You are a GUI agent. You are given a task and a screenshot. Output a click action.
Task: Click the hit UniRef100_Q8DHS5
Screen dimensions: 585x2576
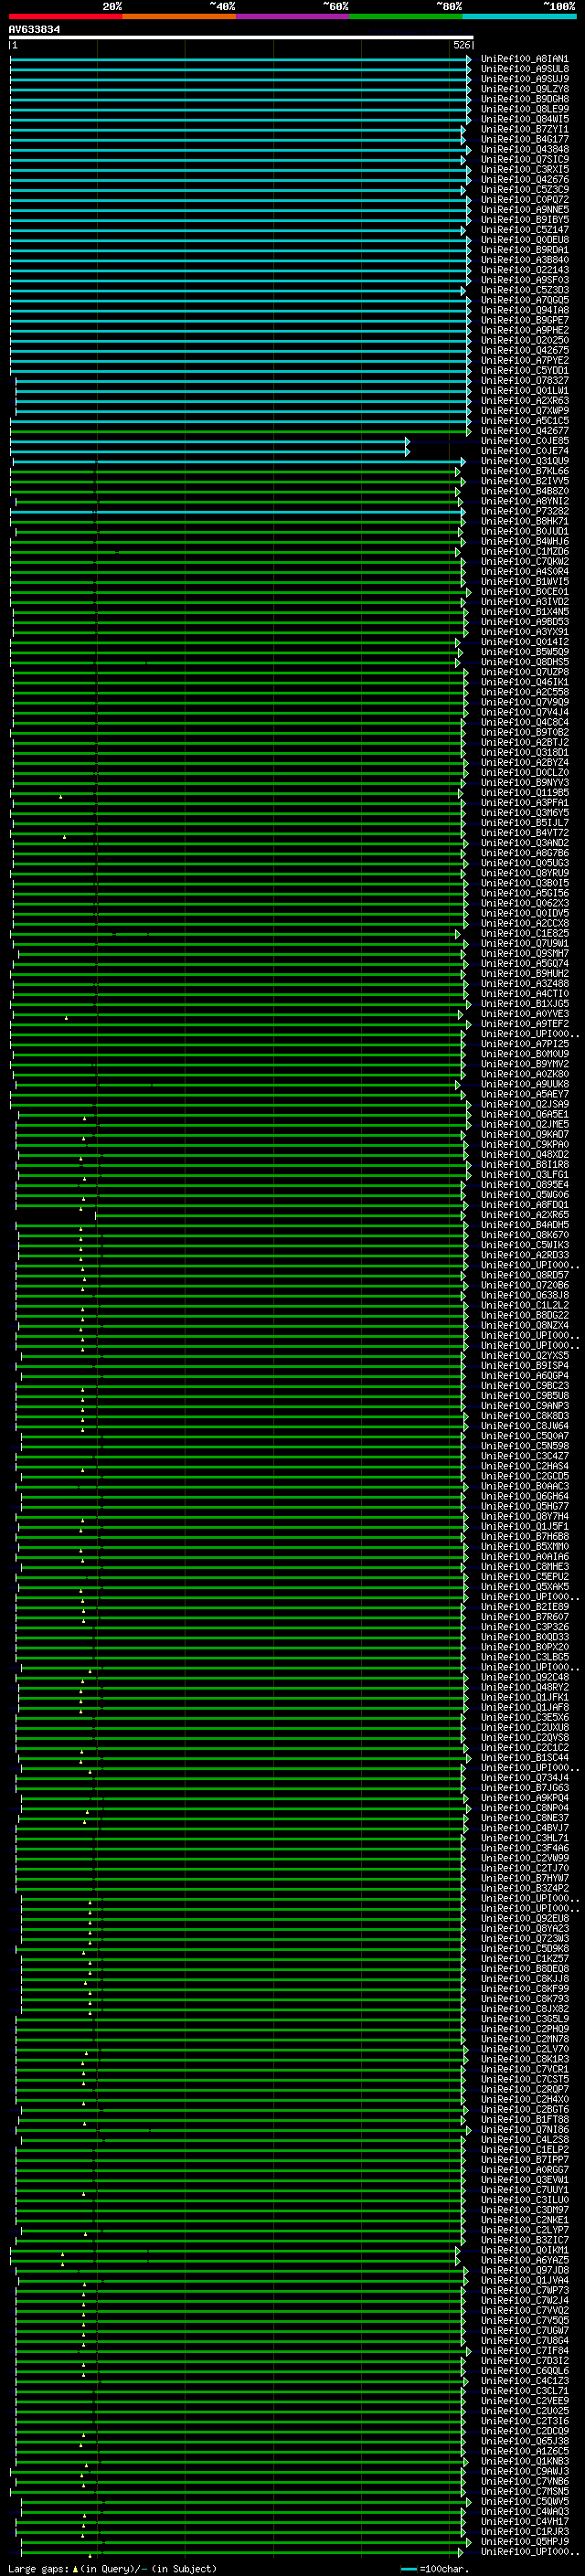coord(524,662)
